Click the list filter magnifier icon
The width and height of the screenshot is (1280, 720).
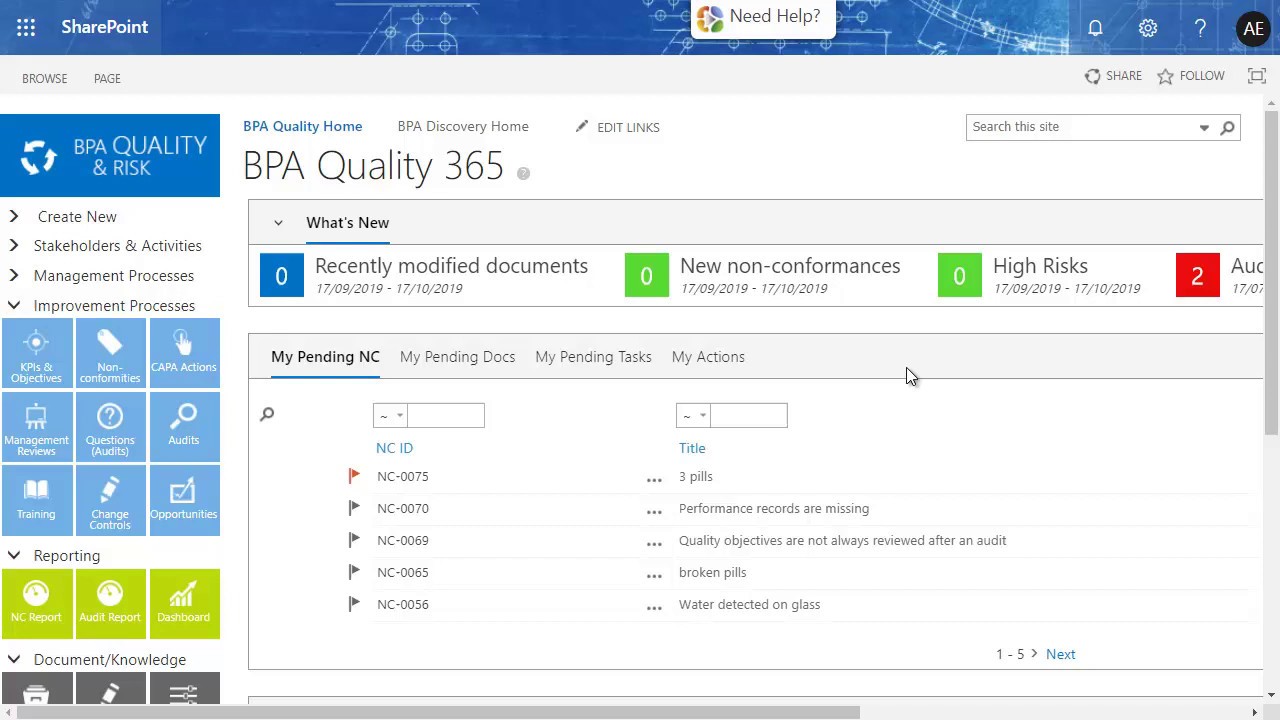click(x=267, y=414)
